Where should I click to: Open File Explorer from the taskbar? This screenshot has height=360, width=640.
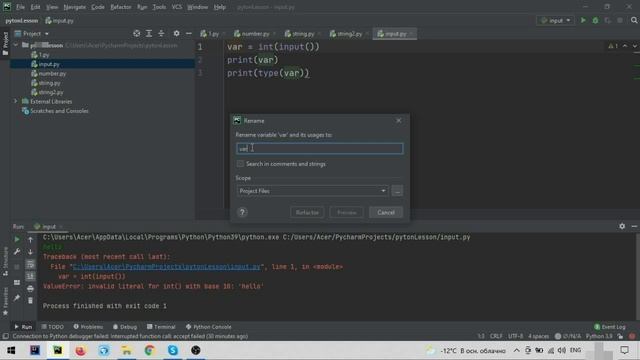[x=127, y=350]
